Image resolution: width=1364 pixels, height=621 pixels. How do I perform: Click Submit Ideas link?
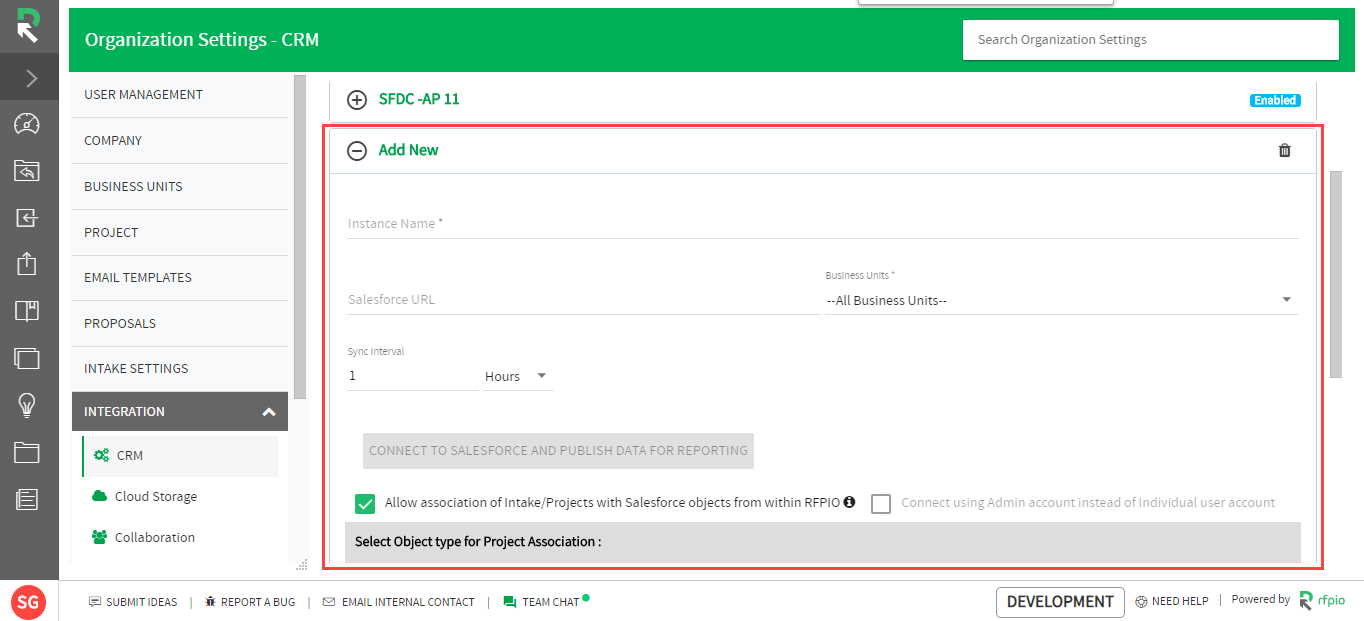tap(133, 602)
